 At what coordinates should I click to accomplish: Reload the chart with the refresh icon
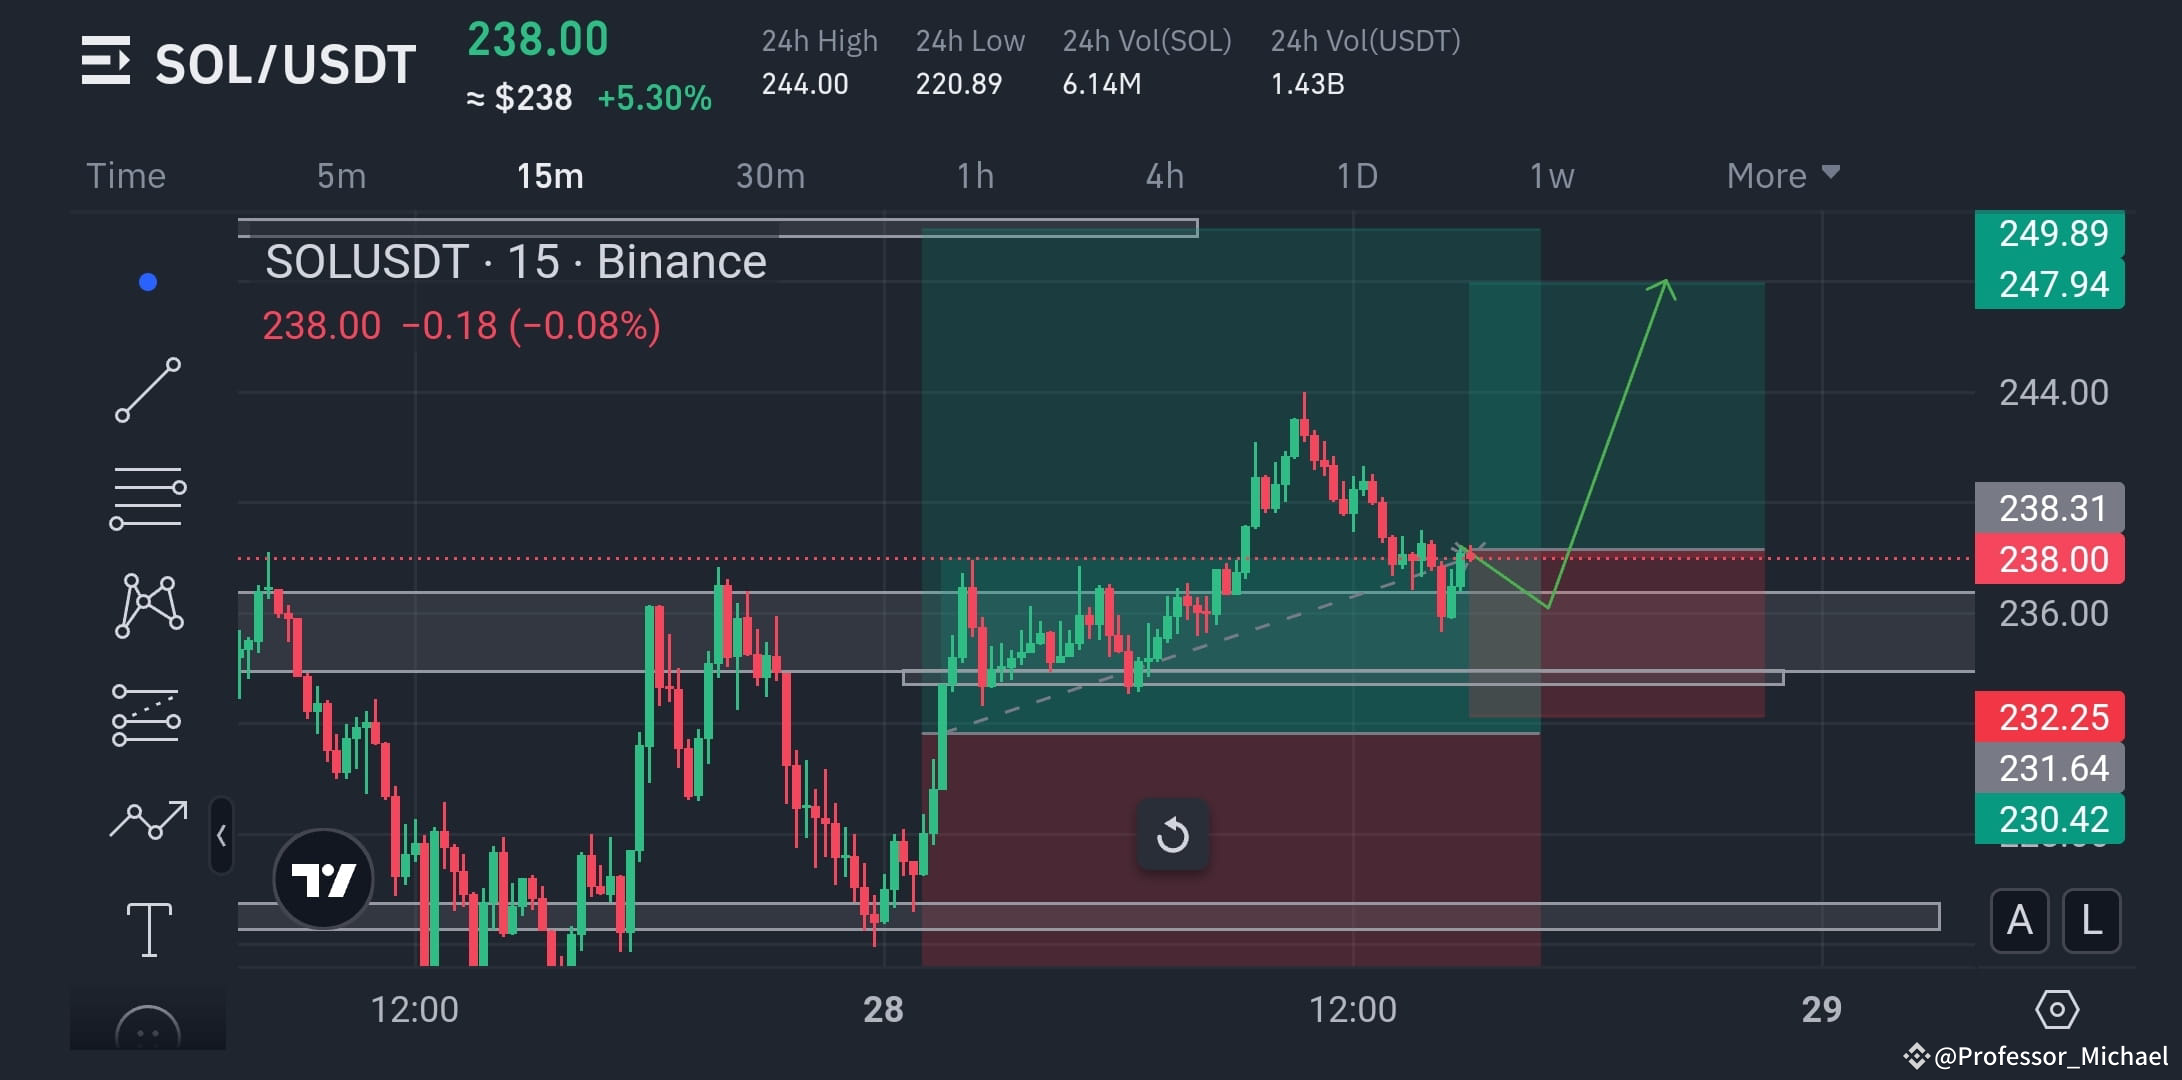[x=1173, y=836]
